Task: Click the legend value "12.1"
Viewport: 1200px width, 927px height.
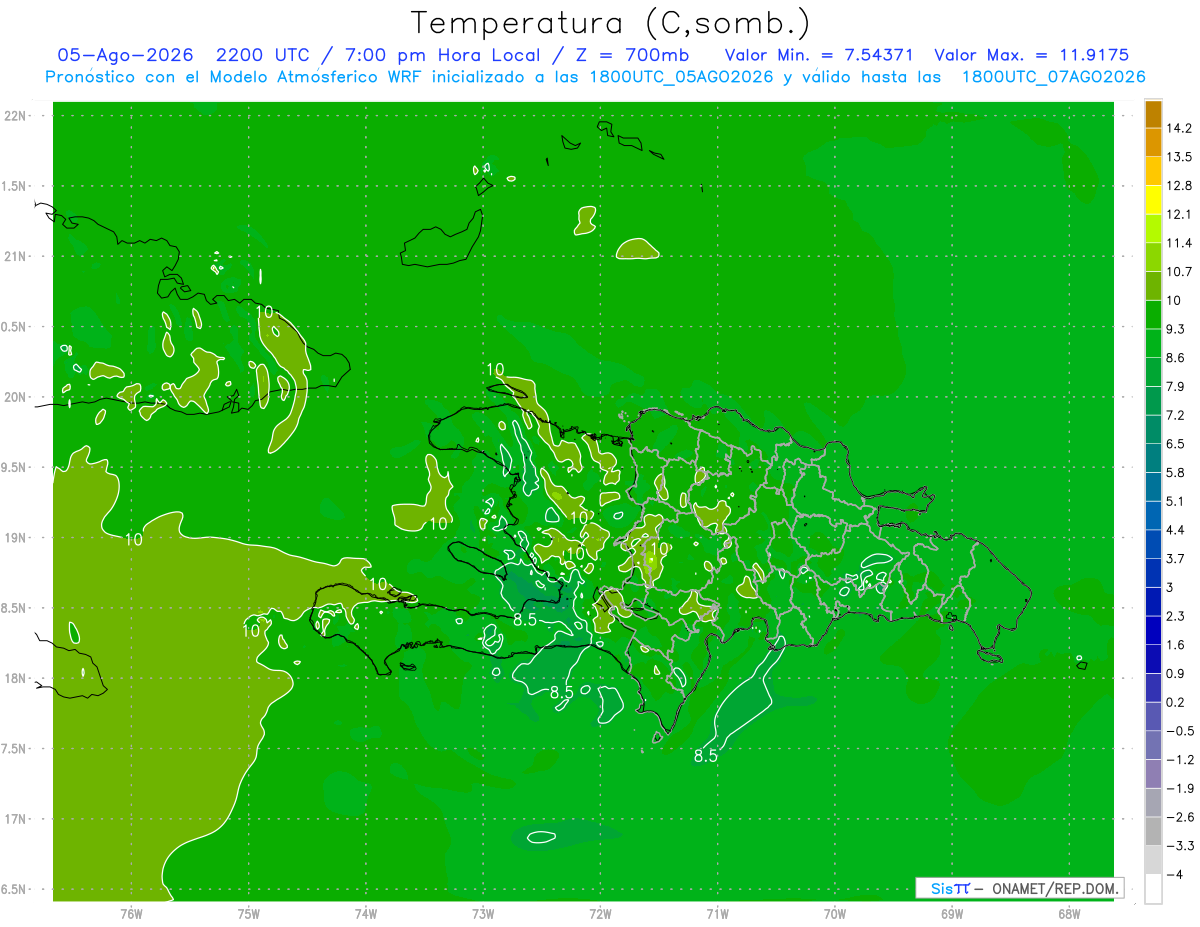Action: 1179,214
